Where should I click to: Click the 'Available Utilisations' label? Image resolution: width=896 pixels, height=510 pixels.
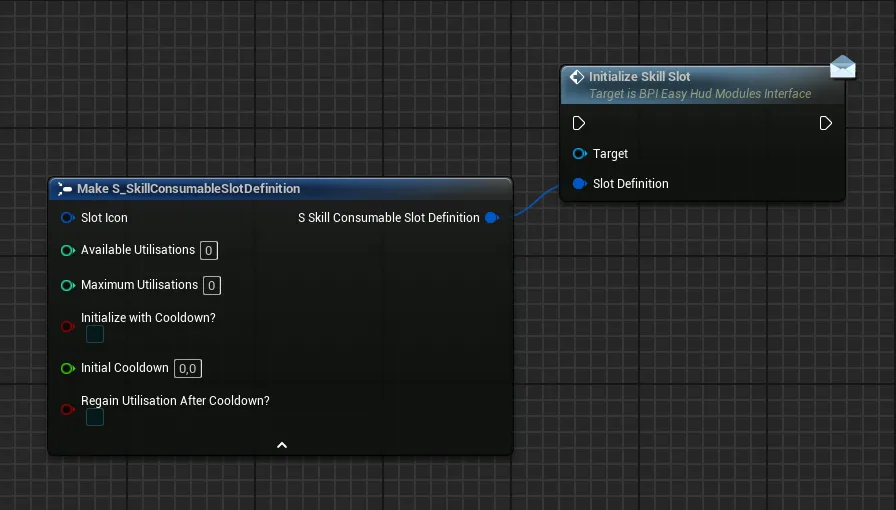point(138,250)
